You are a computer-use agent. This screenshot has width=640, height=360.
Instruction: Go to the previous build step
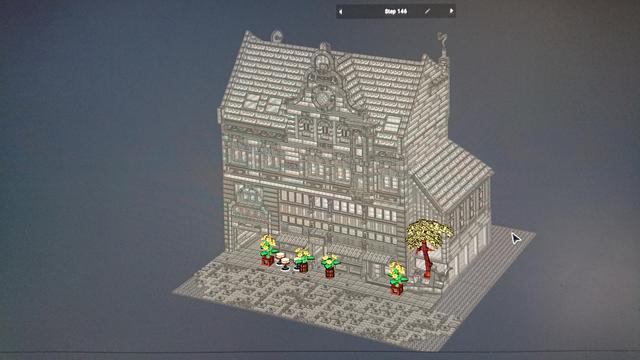[x=340, y=12]
